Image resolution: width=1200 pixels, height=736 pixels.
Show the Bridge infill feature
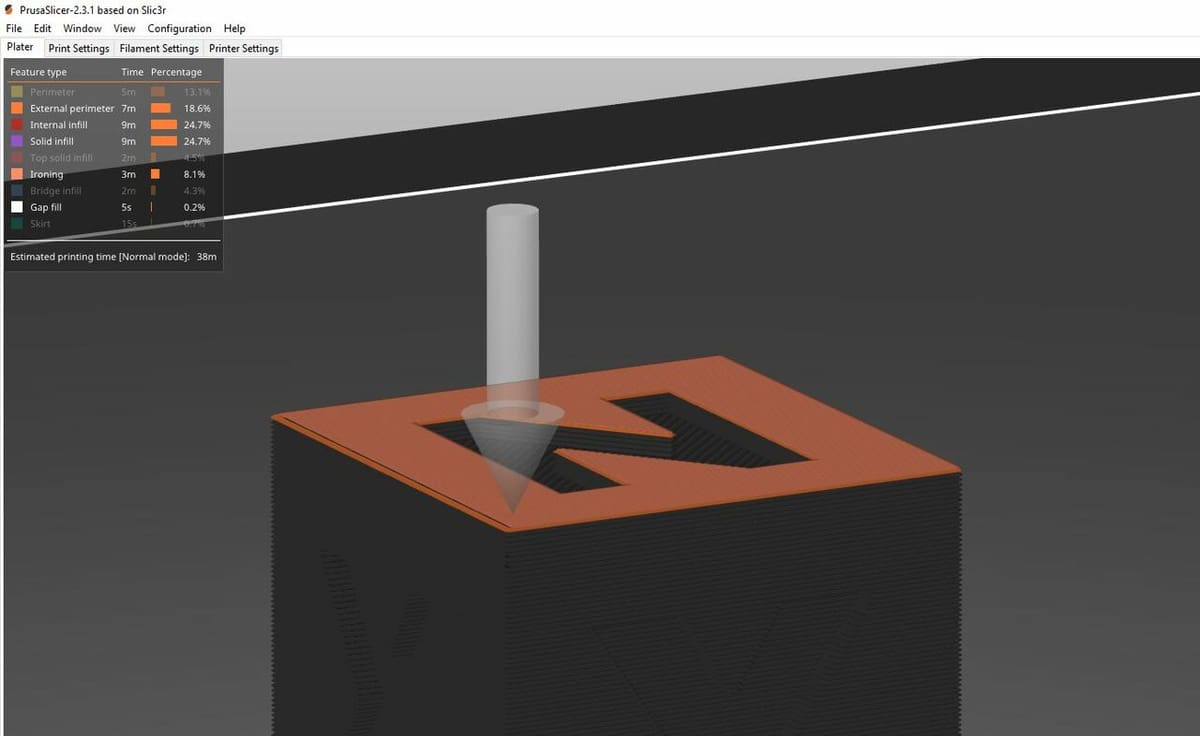(56, 191)
